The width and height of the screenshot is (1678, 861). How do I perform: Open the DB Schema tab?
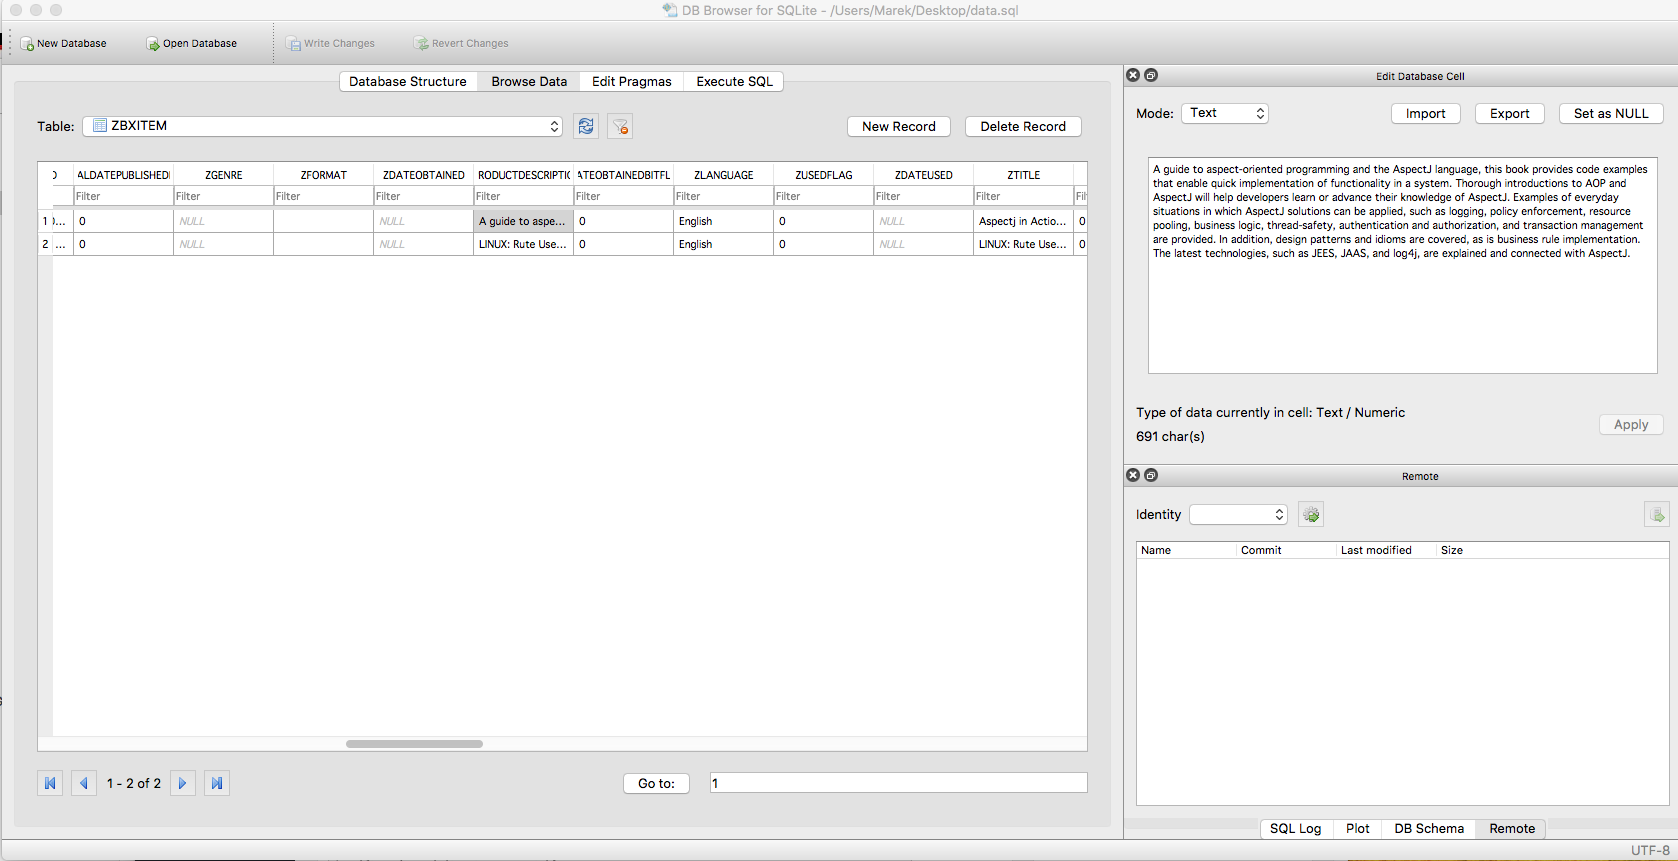pyautogui.click(x=1428, y=828)
